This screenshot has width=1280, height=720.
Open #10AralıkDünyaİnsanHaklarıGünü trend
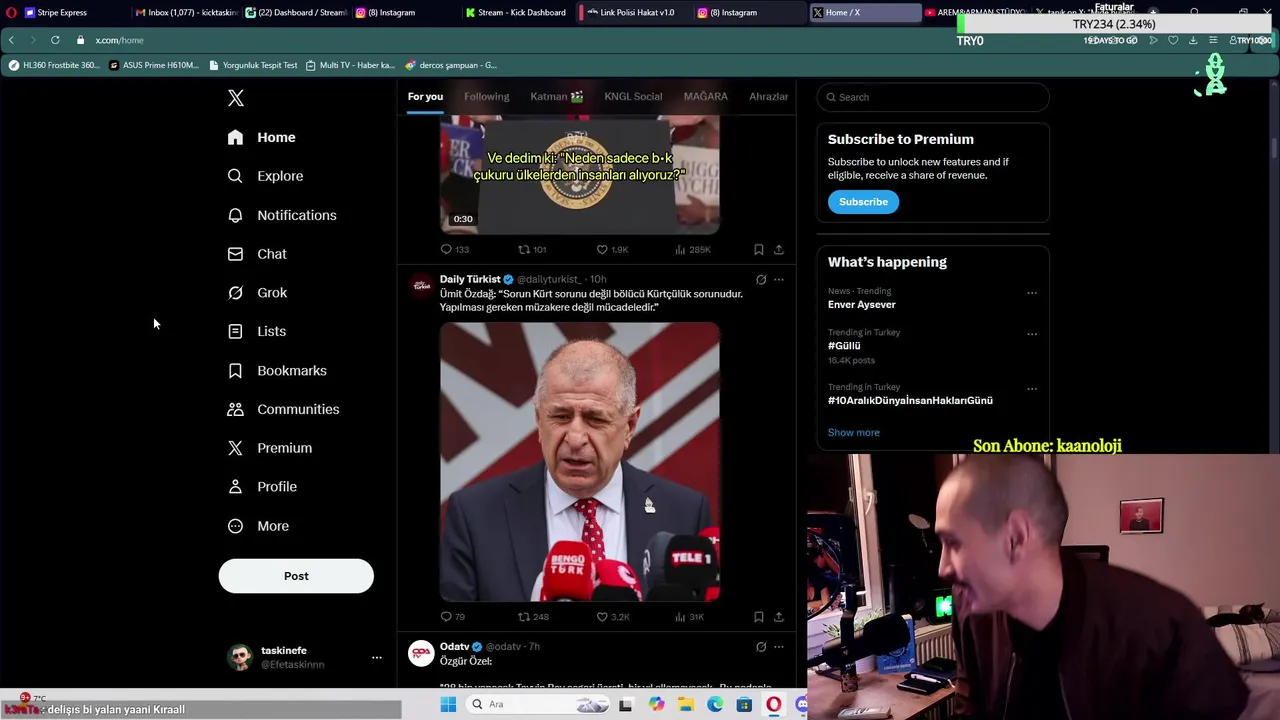tap(910, 400)
